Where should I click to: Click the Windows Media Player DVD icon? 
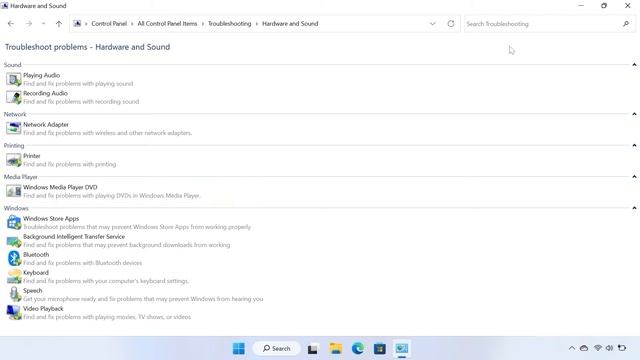13,191
